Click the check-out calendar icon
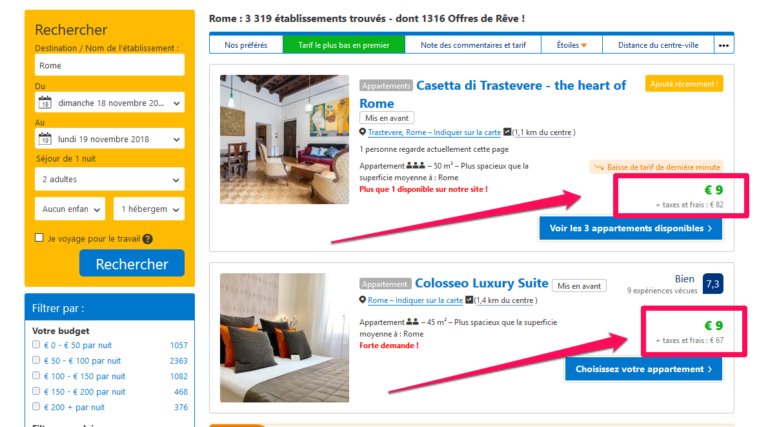This screenshot has height=427, width=768. click(x=45, y=139)
